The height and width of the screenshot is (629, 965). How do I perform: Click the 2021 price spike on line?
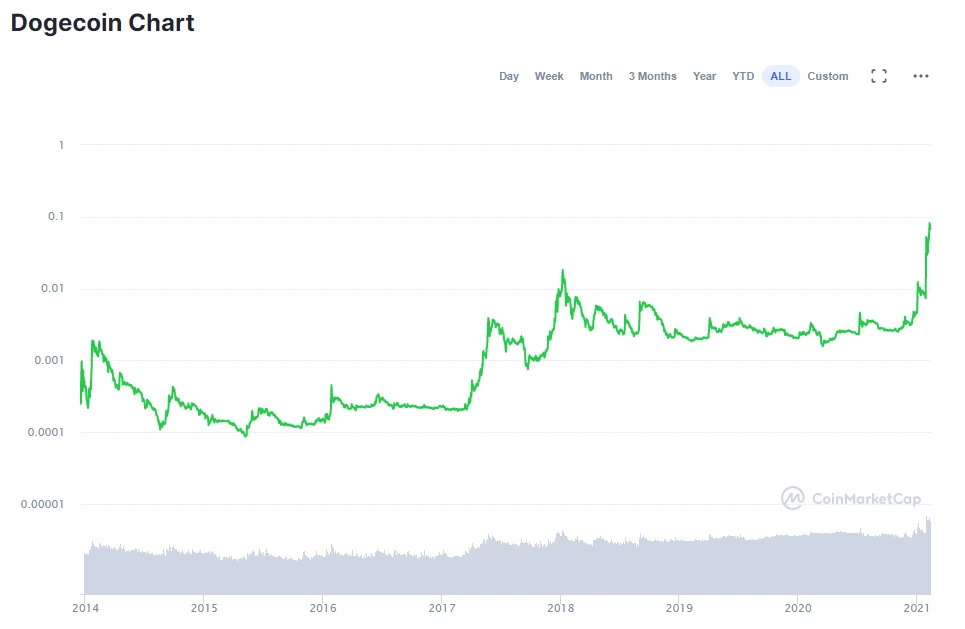pyautogui.click(x=929, y=226)
